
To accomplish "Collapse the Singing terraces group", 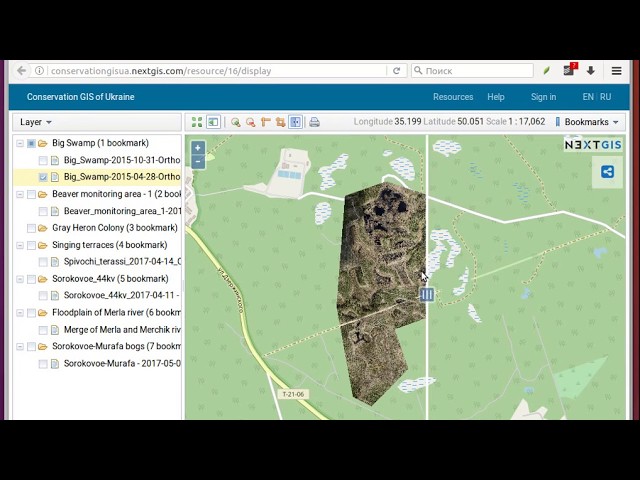I will [20, 245].
